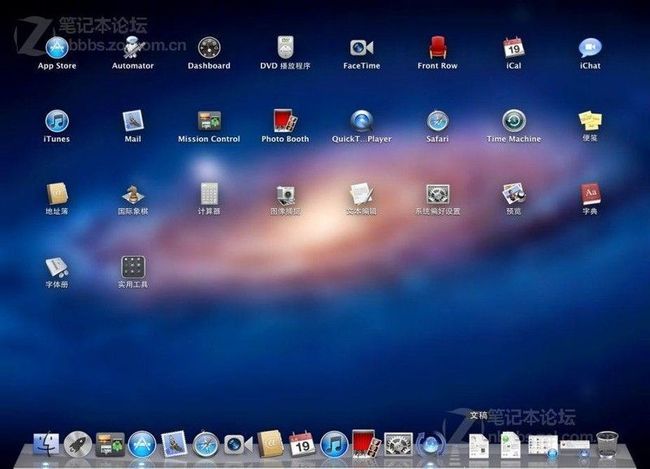Open System Preferences gear in Dock
650x469 pixels.
point(398,445)
